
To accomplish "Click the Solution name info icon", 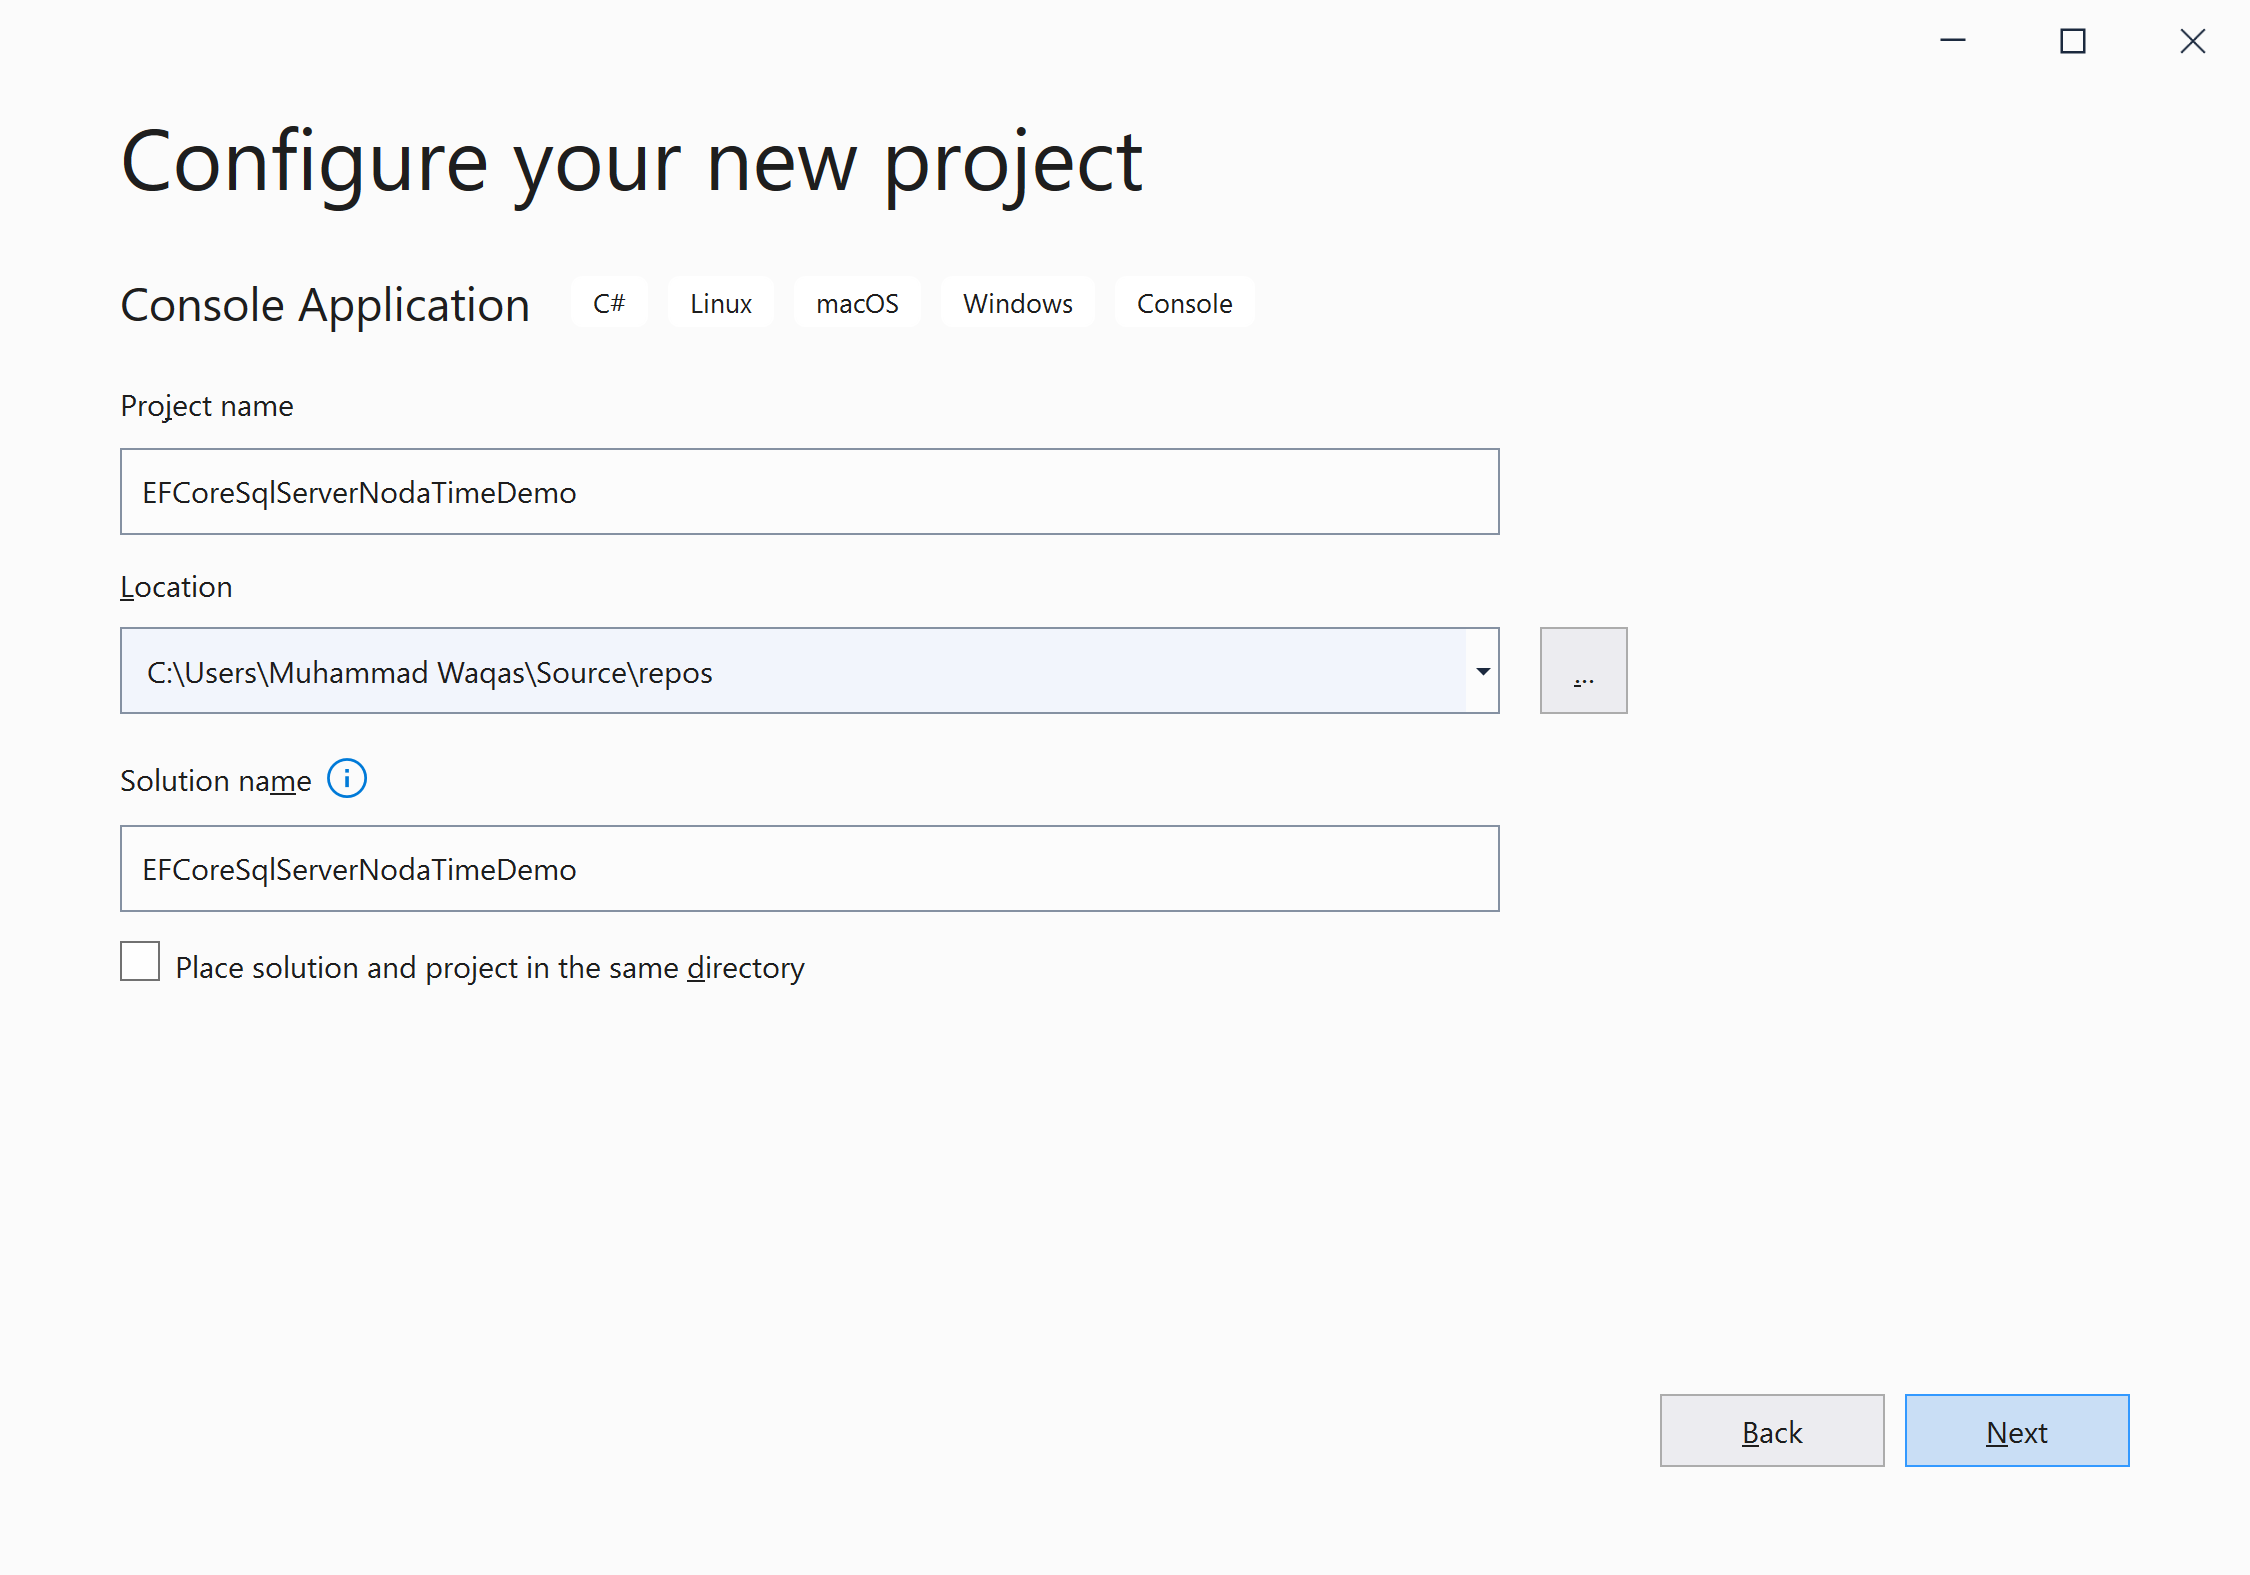I will click(347, 779).
